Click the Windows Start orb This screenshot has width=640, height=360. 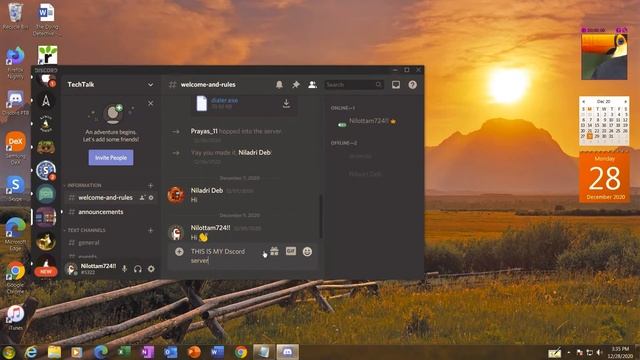pyautogui.click(x=9, y=352)
